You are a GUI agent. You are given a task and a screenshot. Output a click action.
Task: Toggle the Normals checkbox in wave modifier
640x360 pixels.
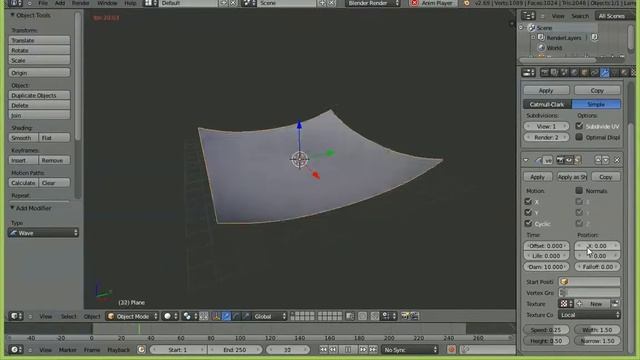(x=579, y=191)
